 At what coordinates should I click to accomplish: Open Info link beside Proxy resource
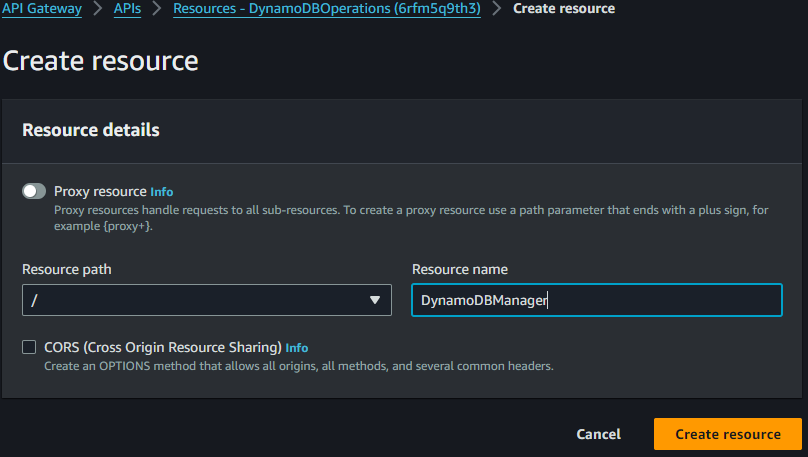coord(162,192)
